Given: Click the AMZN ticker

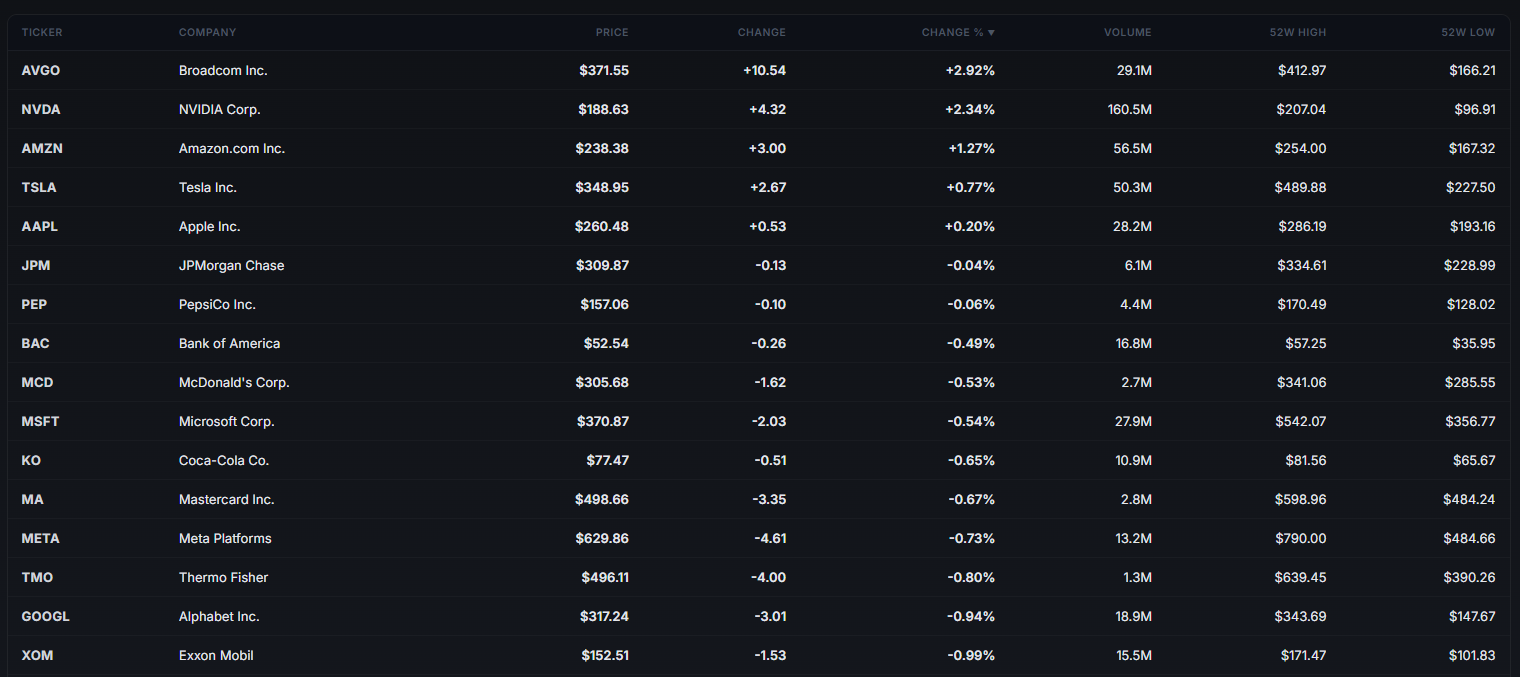Looking at the screenshot, I should (42, 149).
